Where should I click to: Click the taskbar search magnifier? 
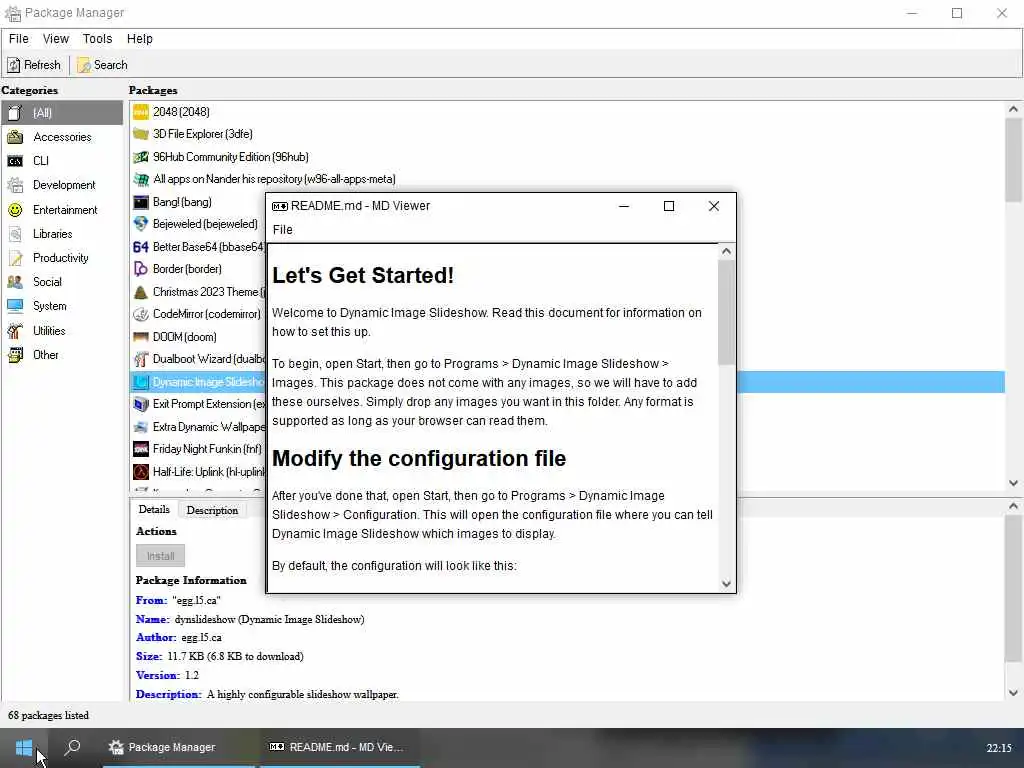click(72, 747)
